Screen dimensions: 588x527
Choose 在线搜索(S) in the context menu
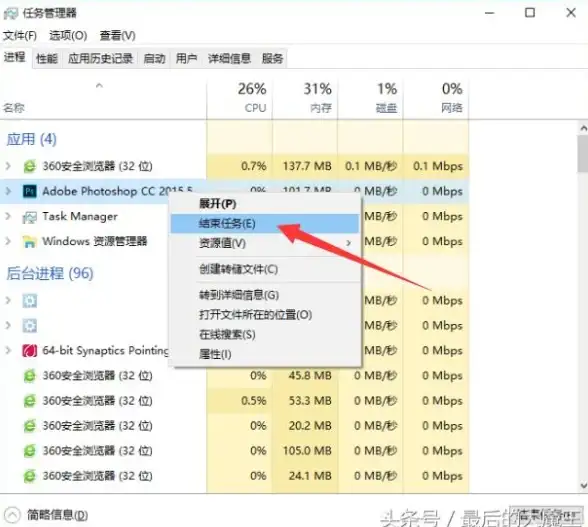coord(266,334)
